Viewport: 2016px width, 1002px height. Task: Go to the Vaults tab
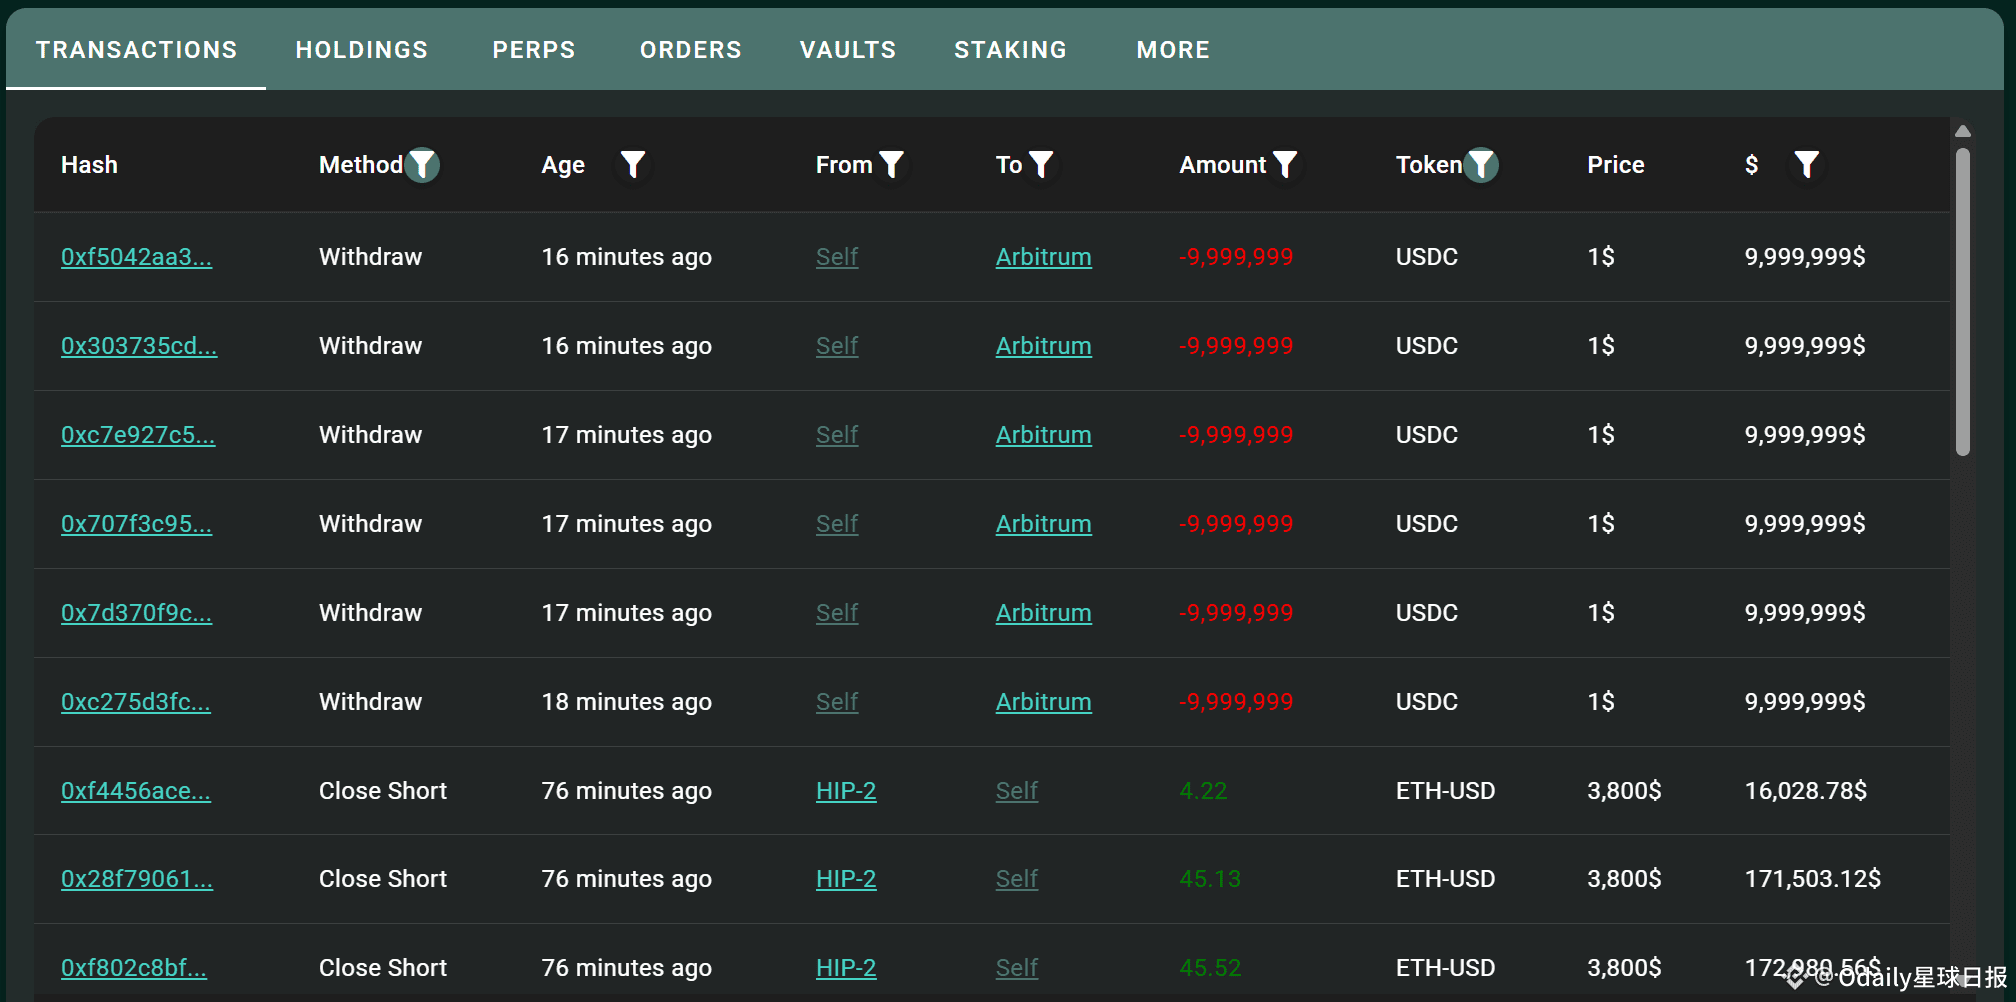click(x=848, y=50)
